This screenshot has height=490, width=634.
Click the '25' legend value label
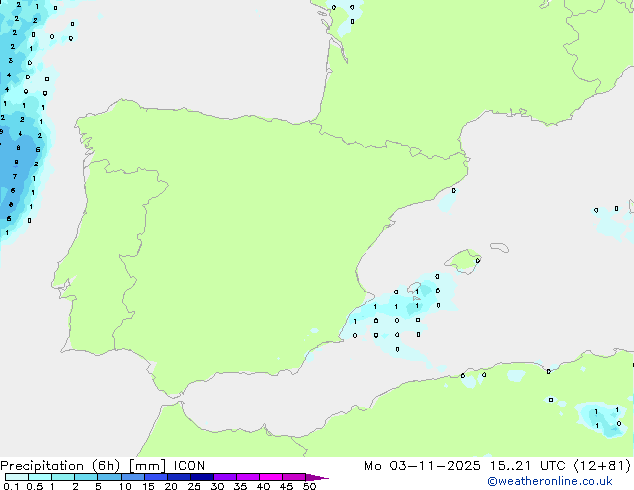pyautogui.click(x=194, y=486)
